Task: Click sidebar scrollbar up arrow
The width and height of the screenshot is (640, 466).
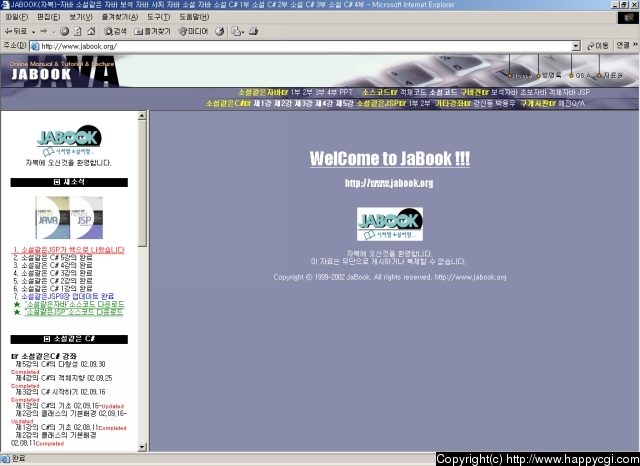Action: (x=142, y=115)
